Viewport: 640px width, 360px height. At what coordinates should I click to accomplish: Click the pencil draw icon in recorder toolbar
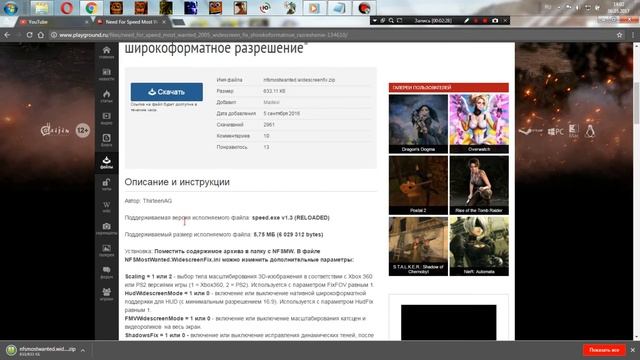467,20
